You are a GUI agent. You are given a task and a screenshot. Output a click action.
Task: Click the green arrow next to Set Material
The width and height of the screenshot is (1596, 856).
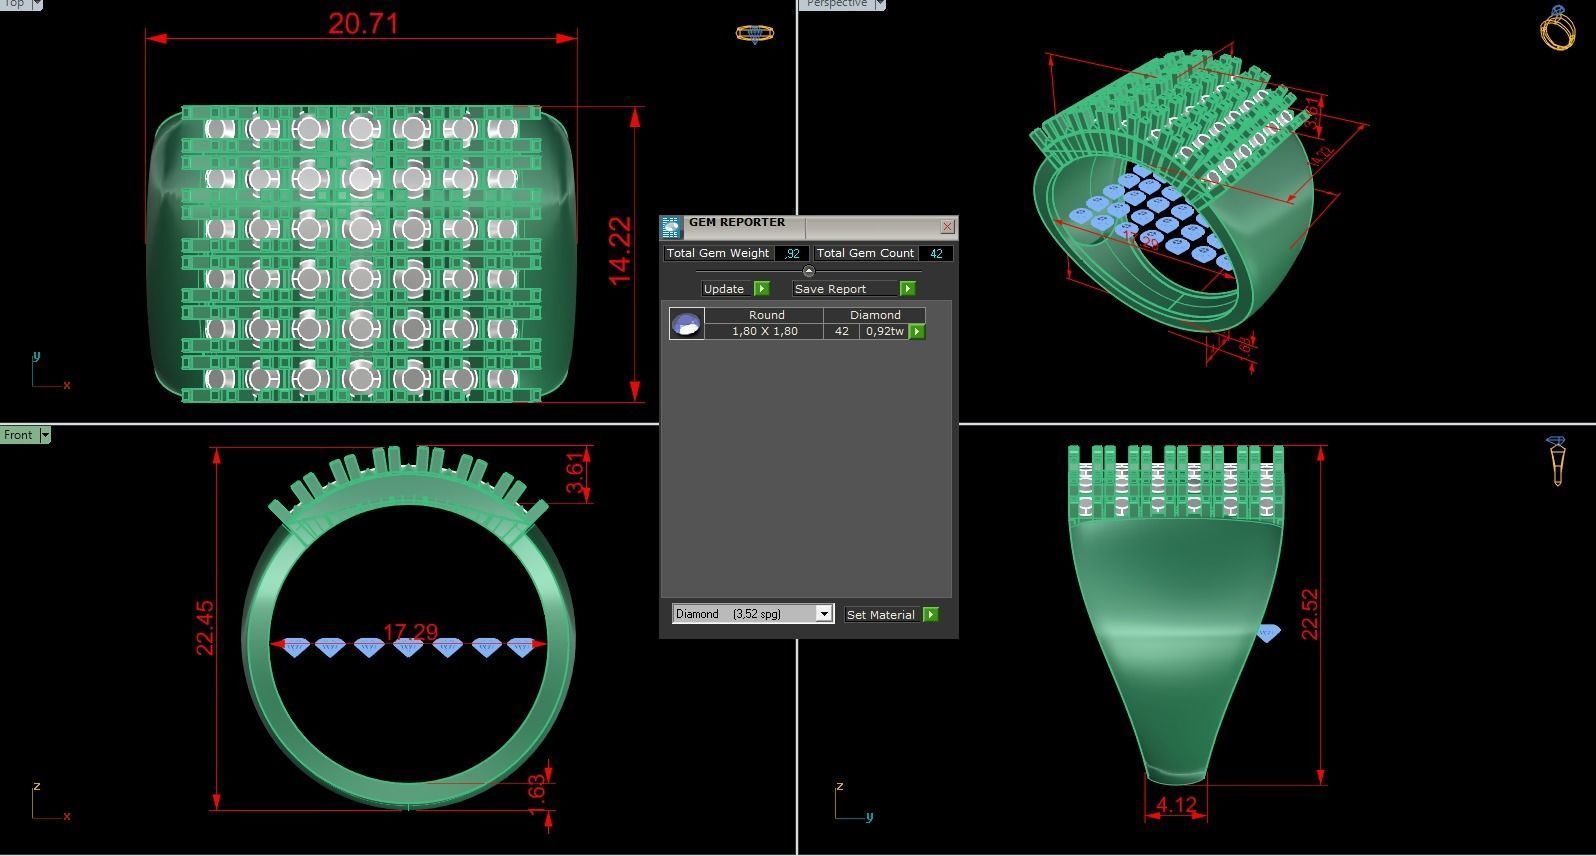931,615
